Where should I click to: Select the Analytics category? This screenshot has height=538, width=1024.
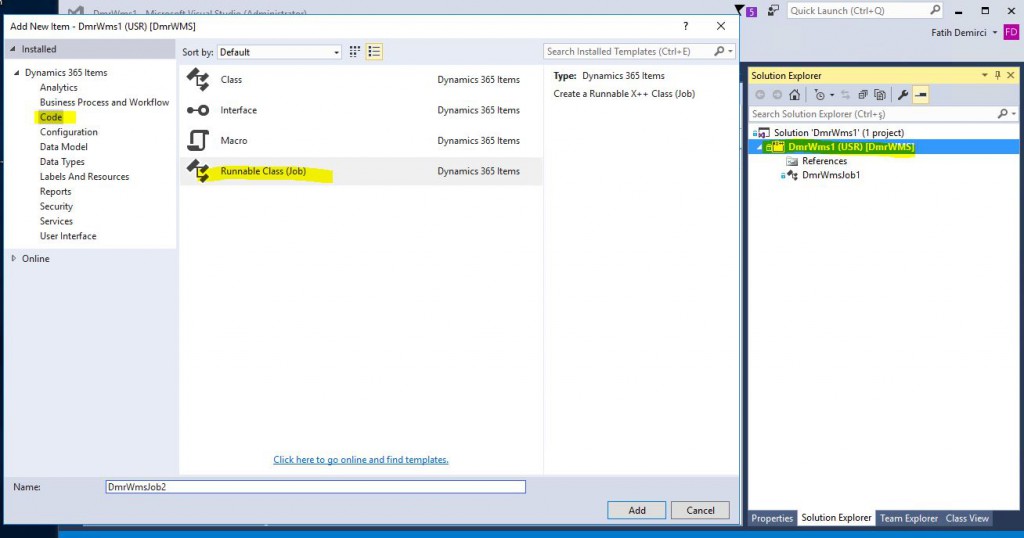point(58,87)
